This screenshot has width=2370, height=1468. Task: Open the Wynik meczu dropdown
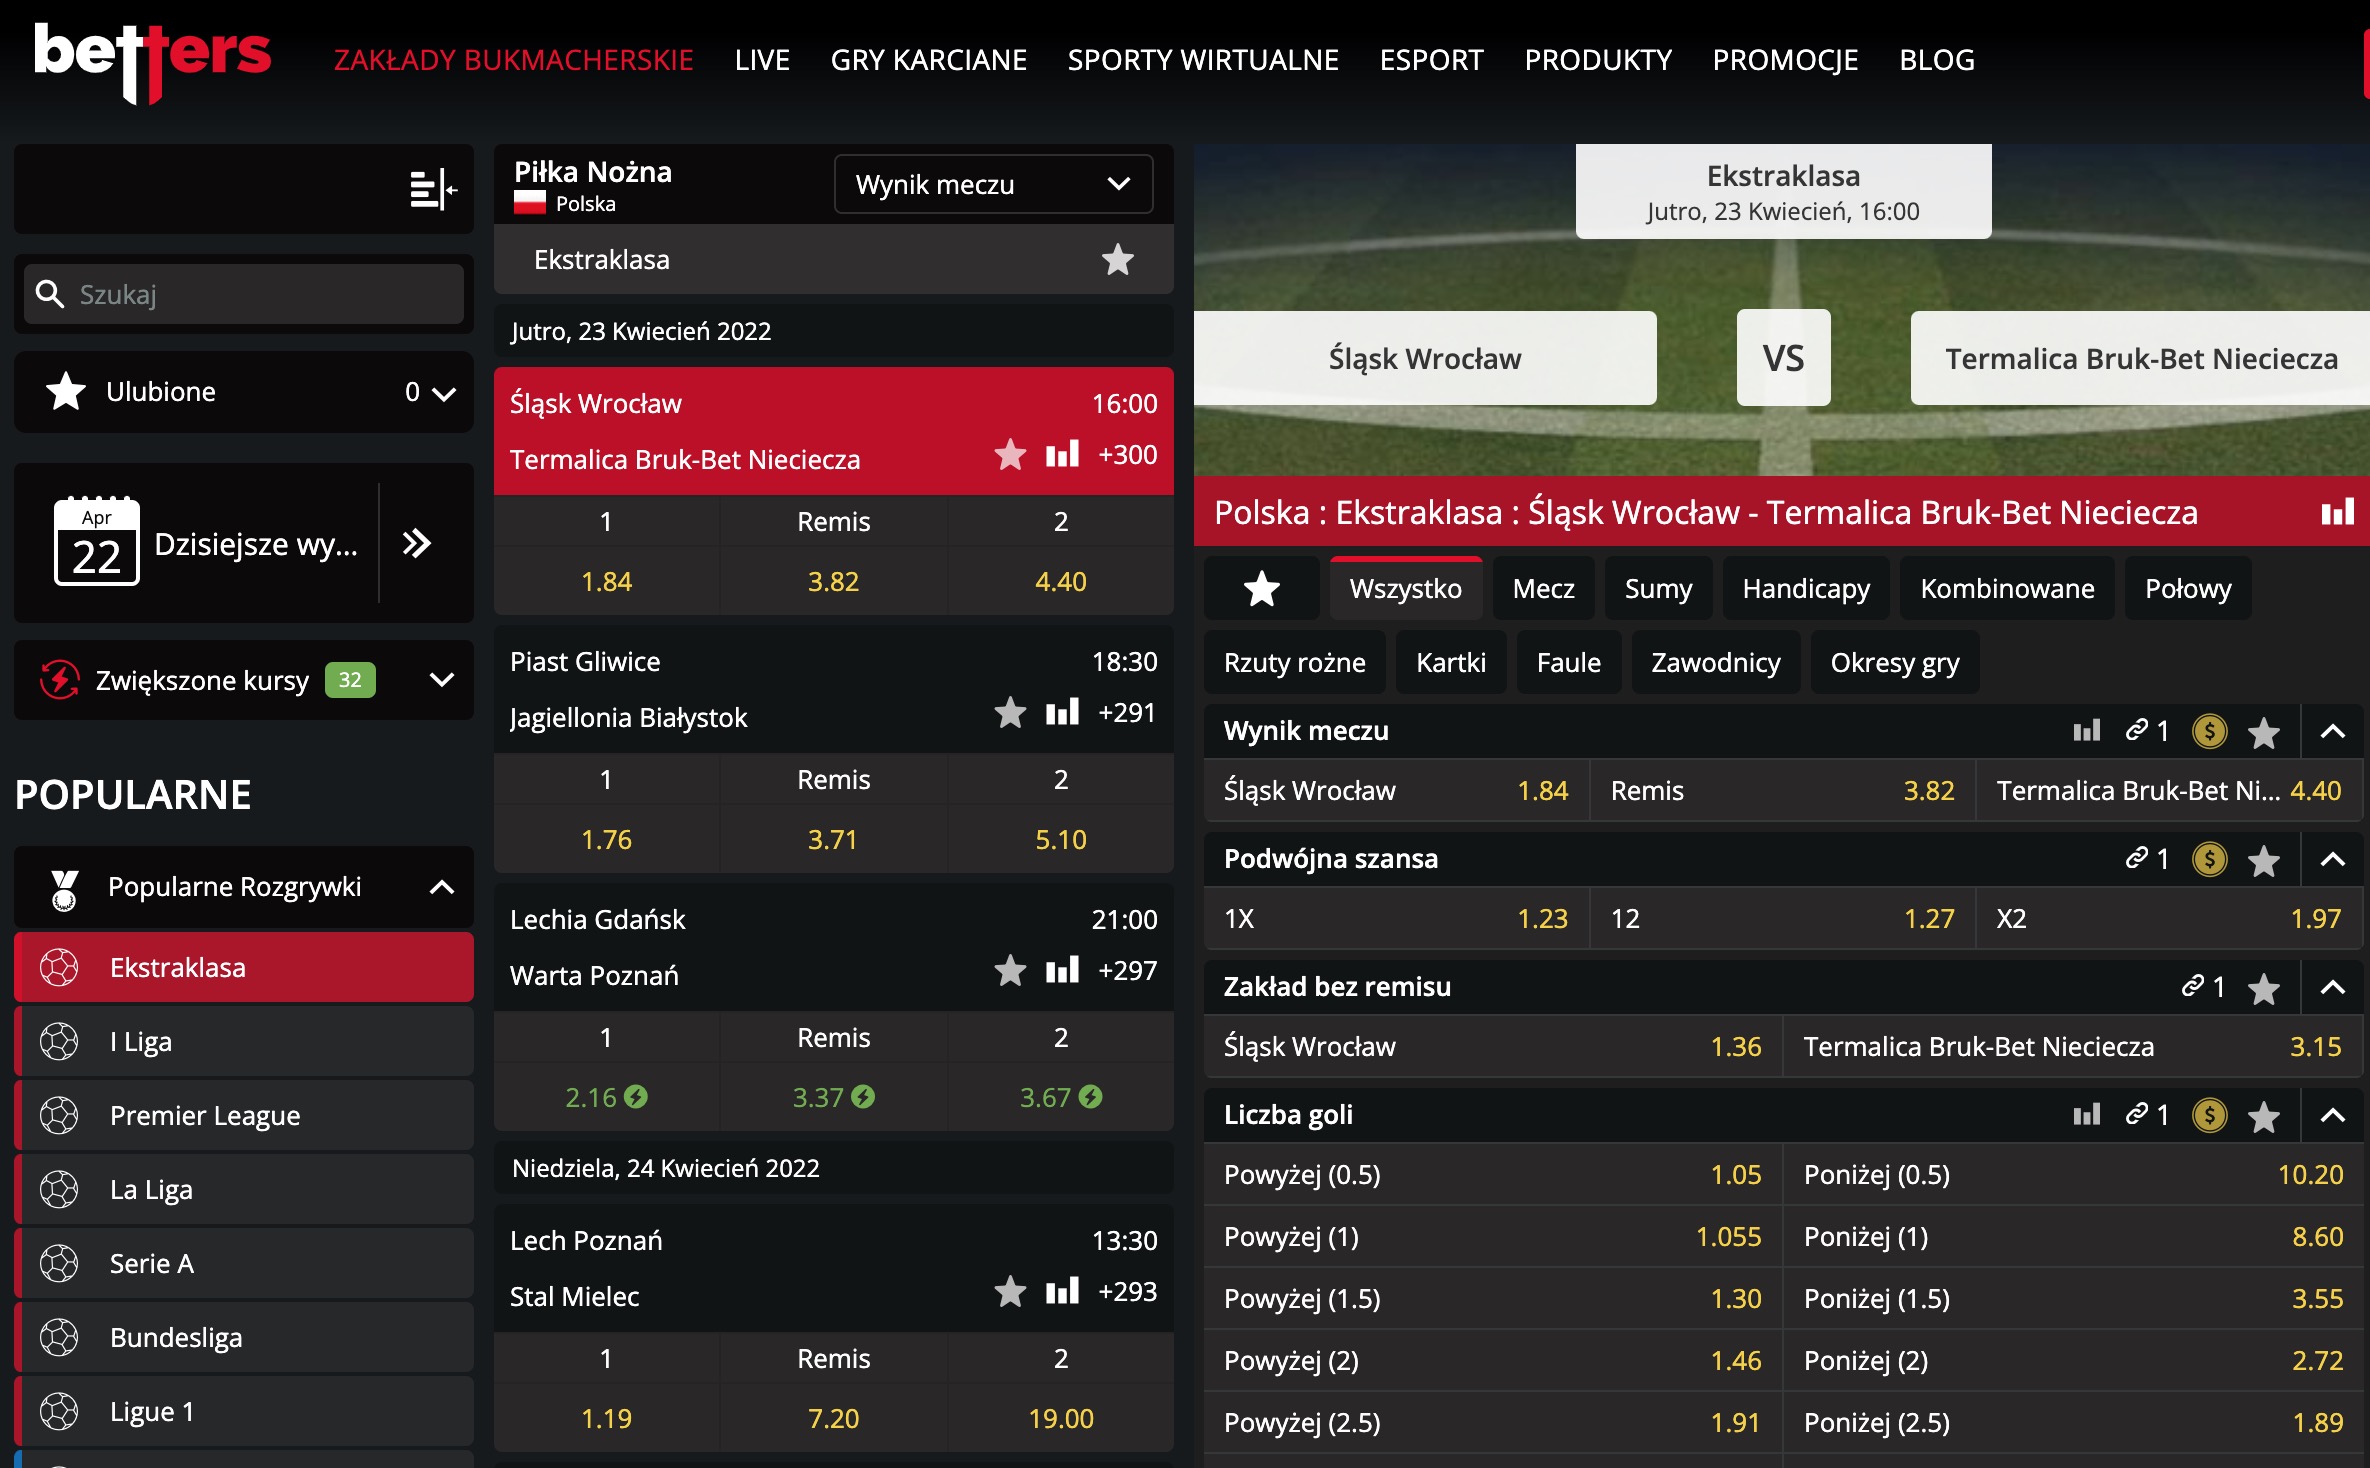pyautogui.click(x=992, y=185)
